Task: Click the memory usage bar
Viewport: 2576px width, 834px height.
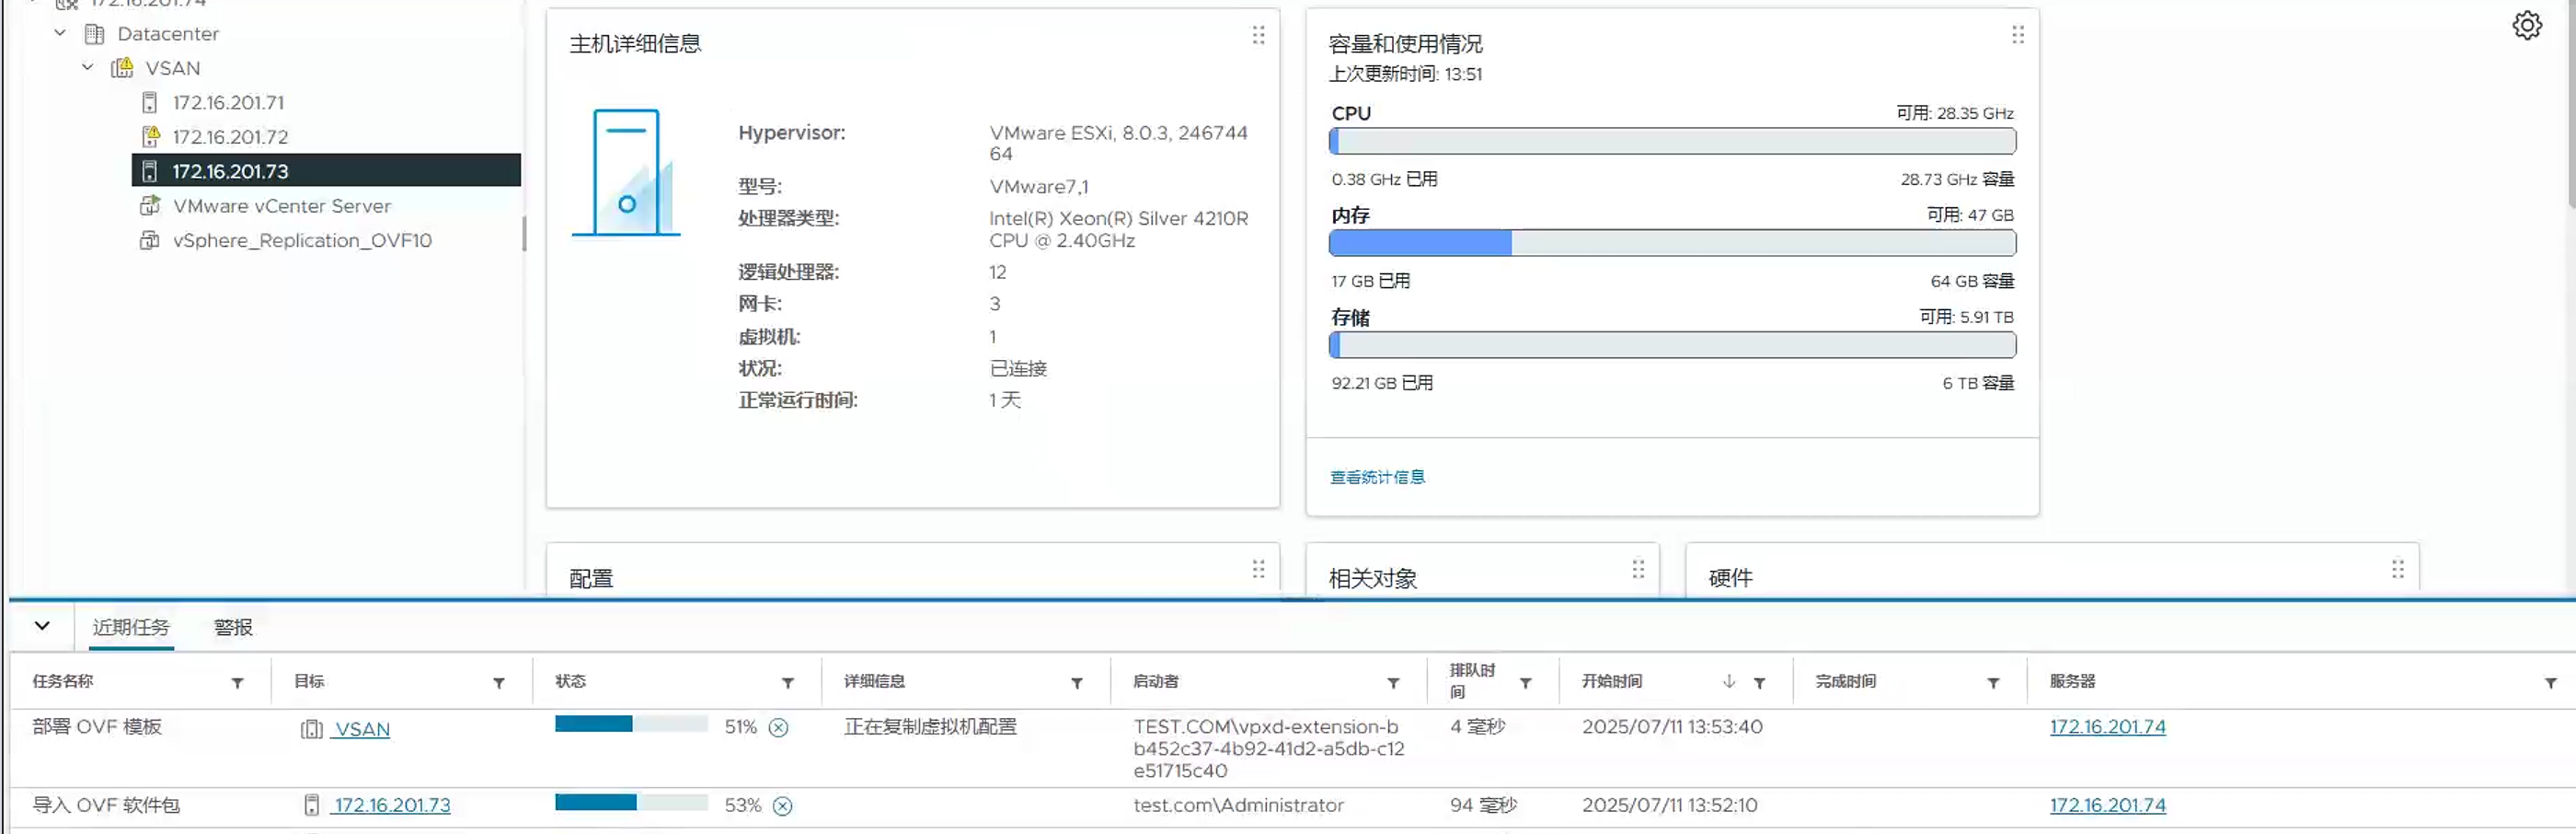Action: coord(1671,243)
